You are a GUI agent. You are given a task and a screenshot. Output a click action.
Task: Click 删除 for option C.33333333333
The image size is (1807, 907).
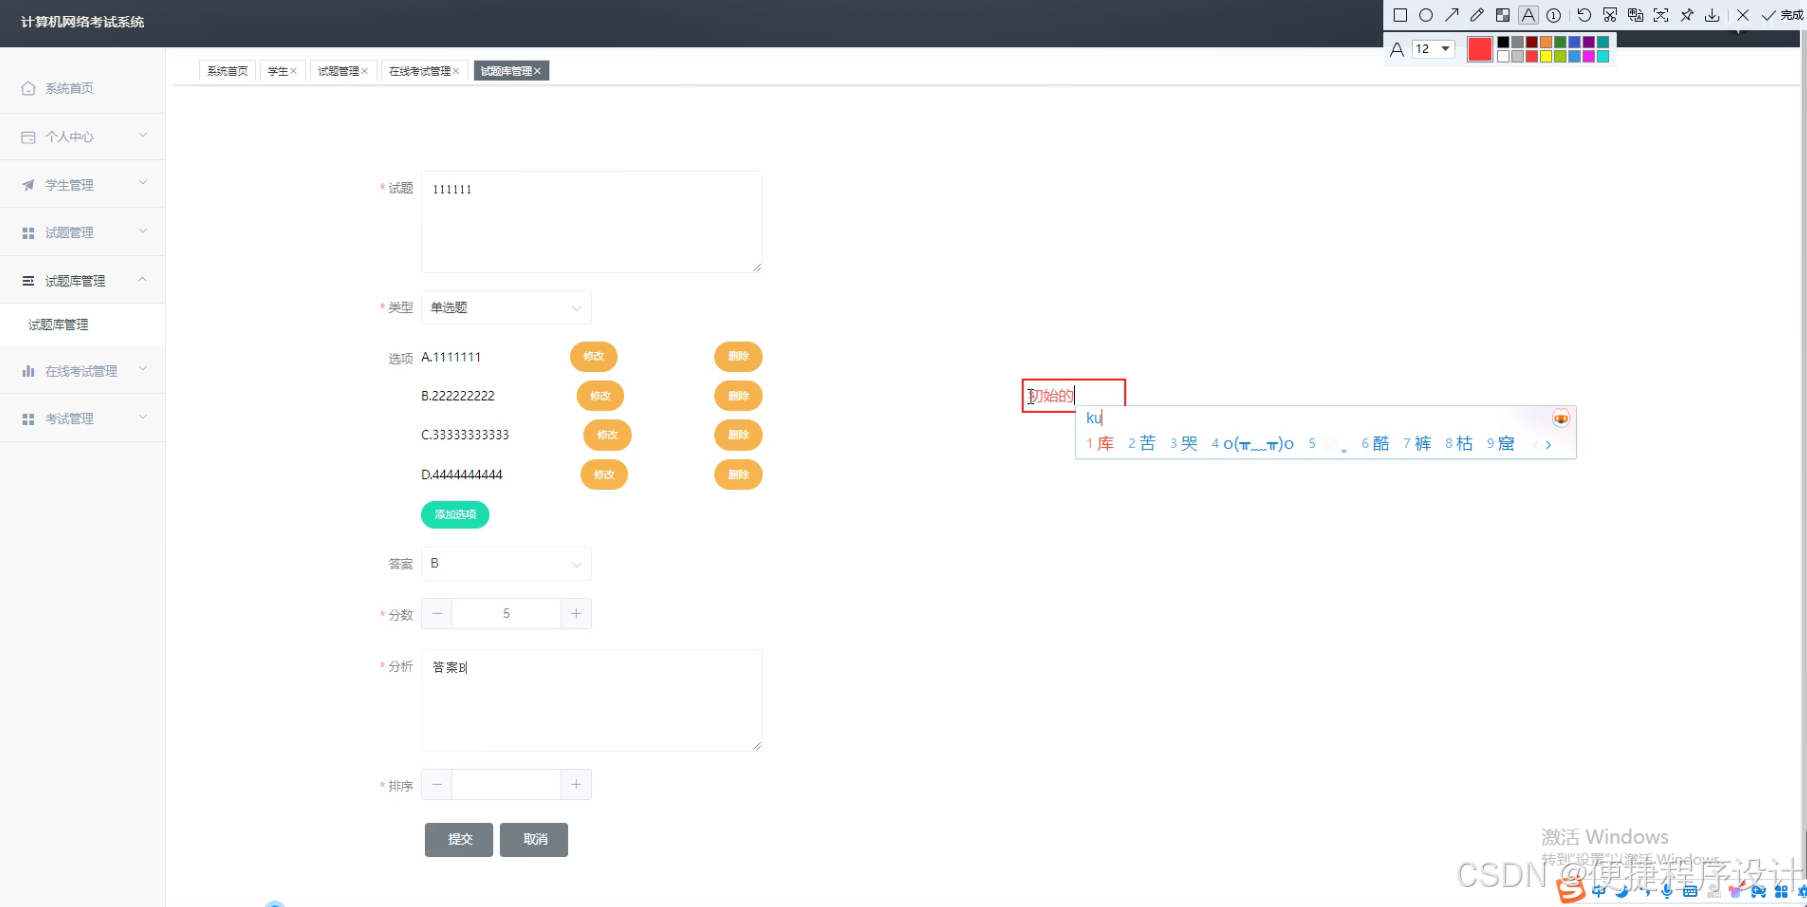[738, 435]
